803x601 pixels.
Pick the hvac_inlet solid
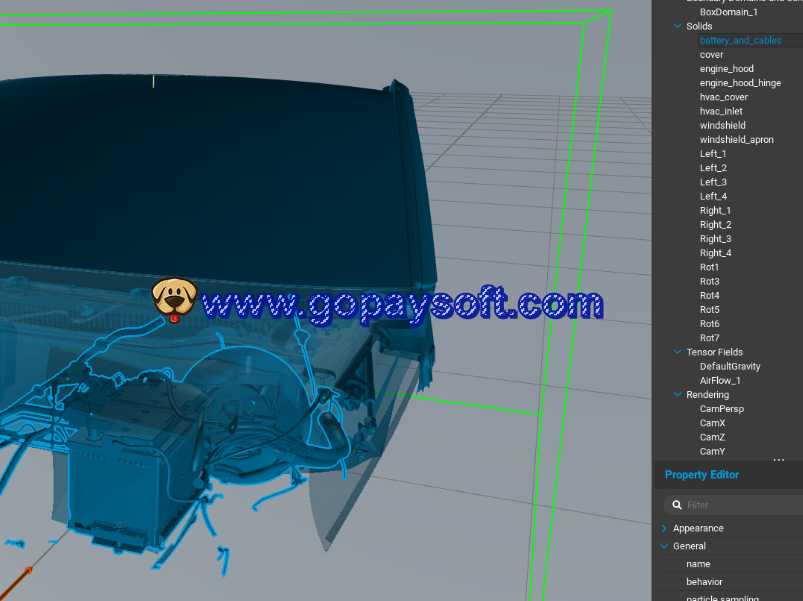click(x=721, y=112)
